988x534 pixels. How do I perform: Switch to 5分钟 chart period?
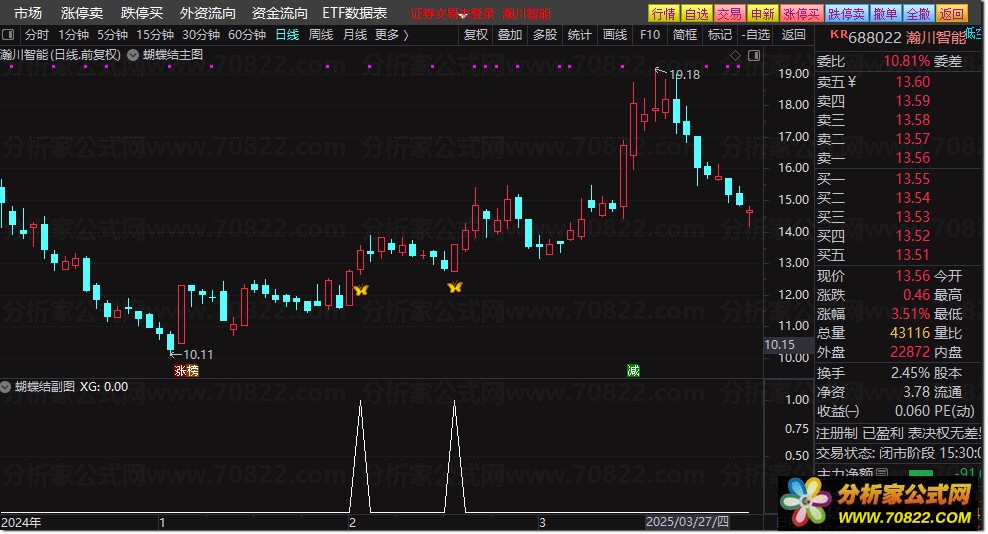coord(112,35)
